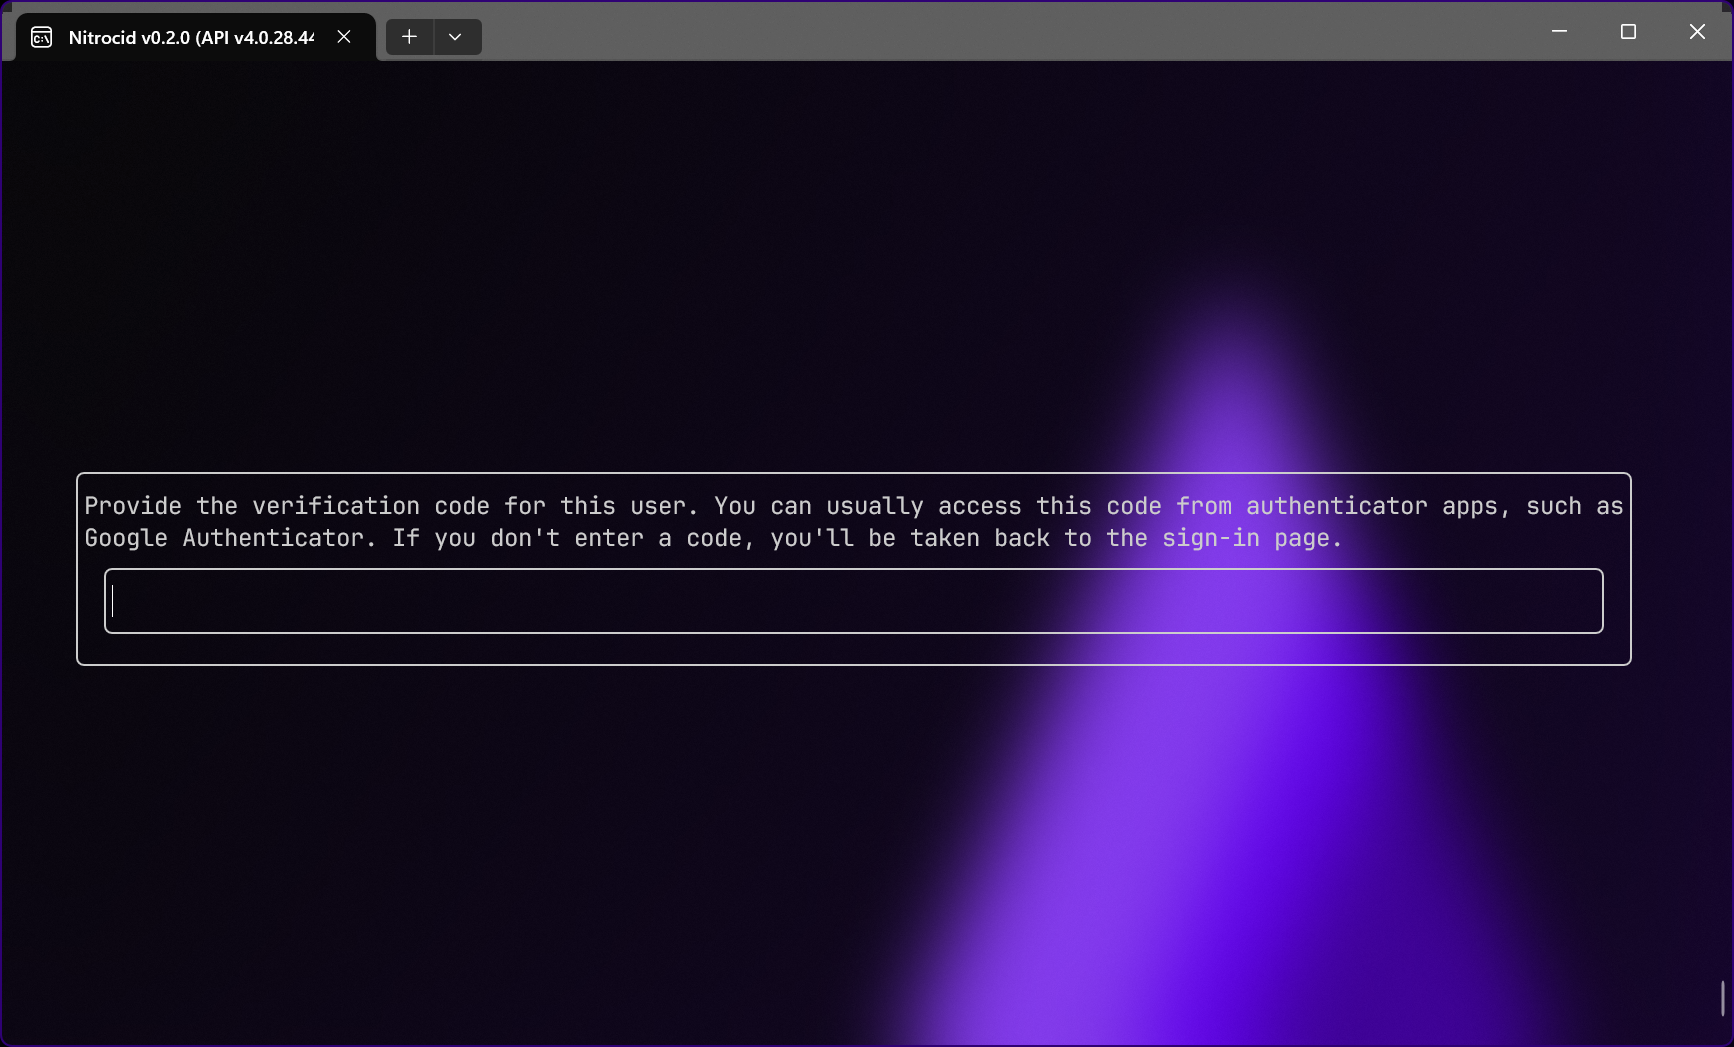The width and height of the screenshot is (1734, 1047).
Task: Select the Nitrocid v0.2.0 terminal tab
Action: [196, 37]
